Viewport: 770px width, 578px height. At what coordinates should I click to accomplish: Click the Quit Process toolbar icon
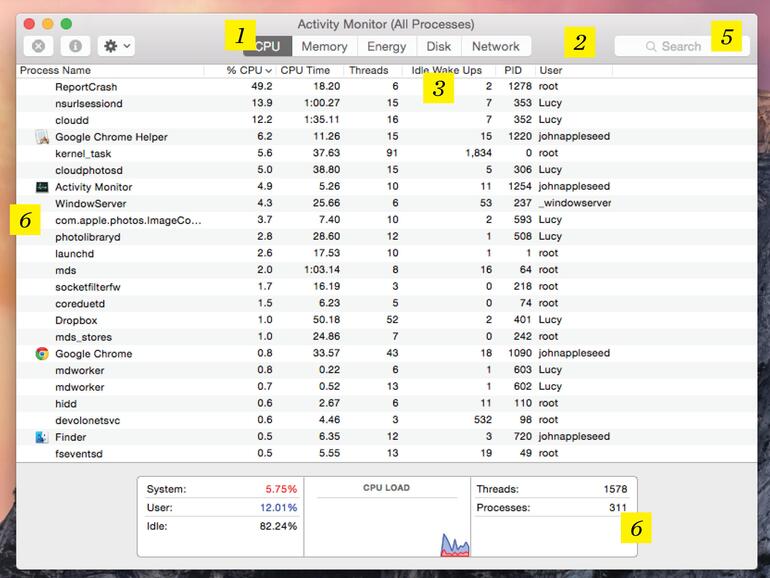pos(38,46)
